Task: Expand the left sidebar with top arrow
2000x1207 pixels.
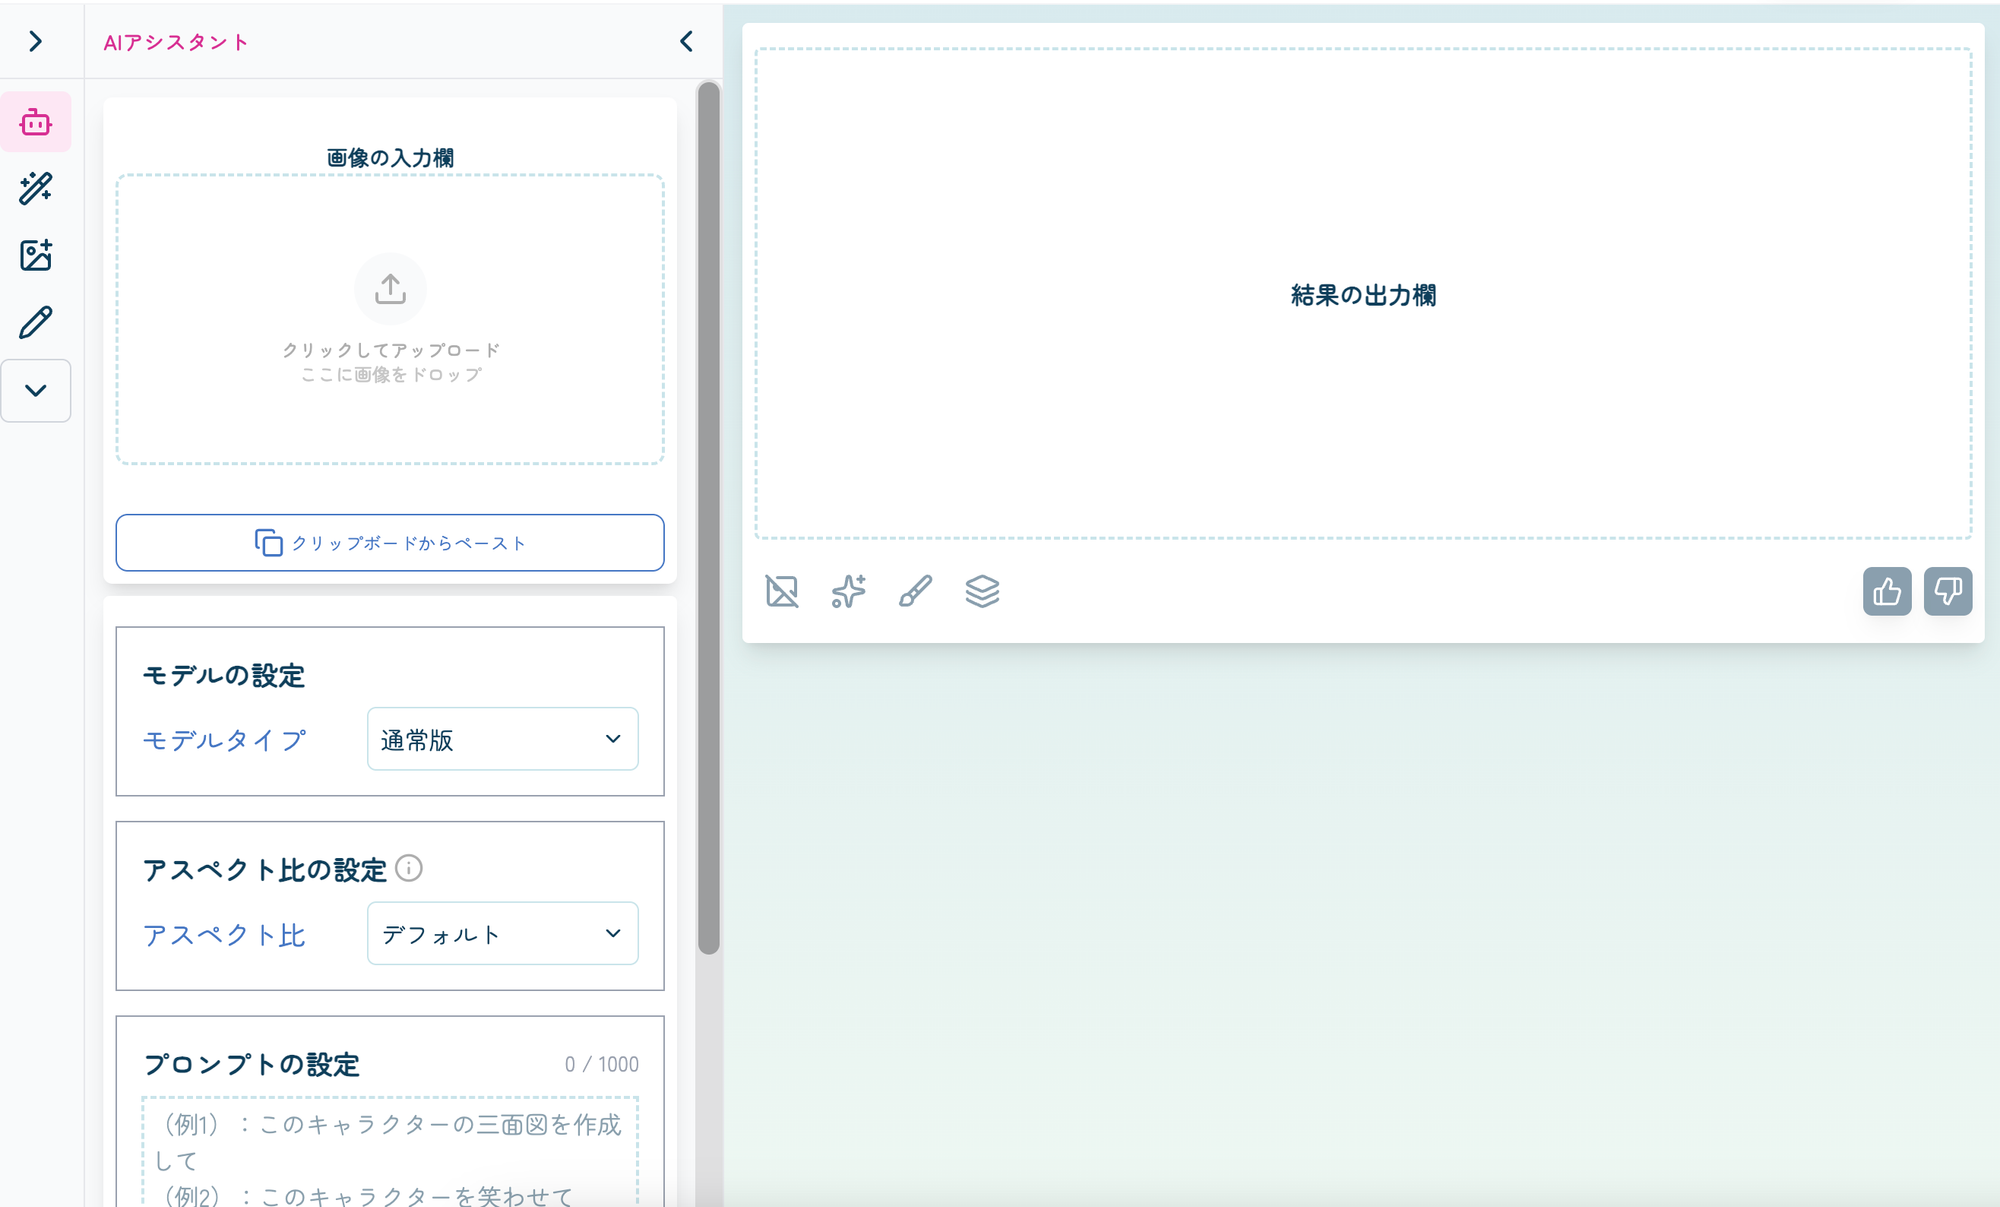Action: click(x=36, y=41)
